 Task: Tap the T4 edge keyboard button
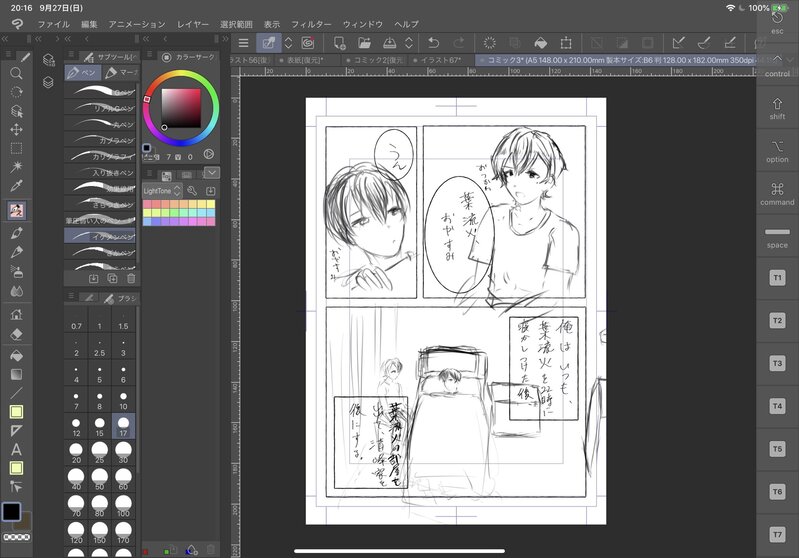777,406
